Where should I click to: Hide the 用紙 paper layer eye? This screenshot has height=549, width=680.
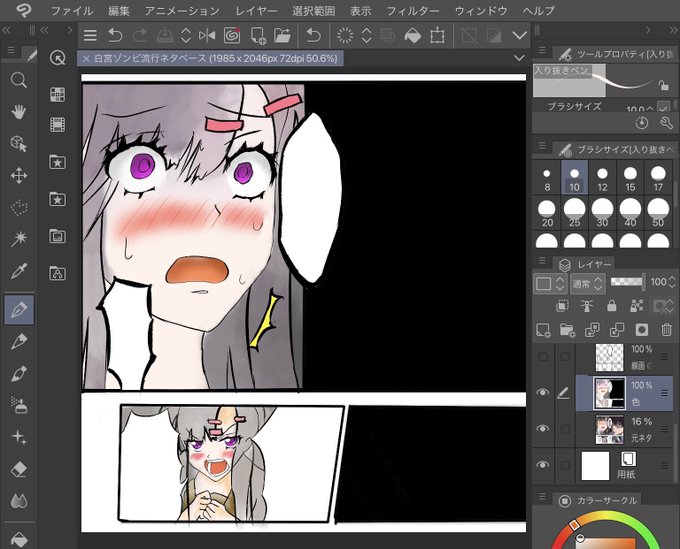tap(543, 464)
